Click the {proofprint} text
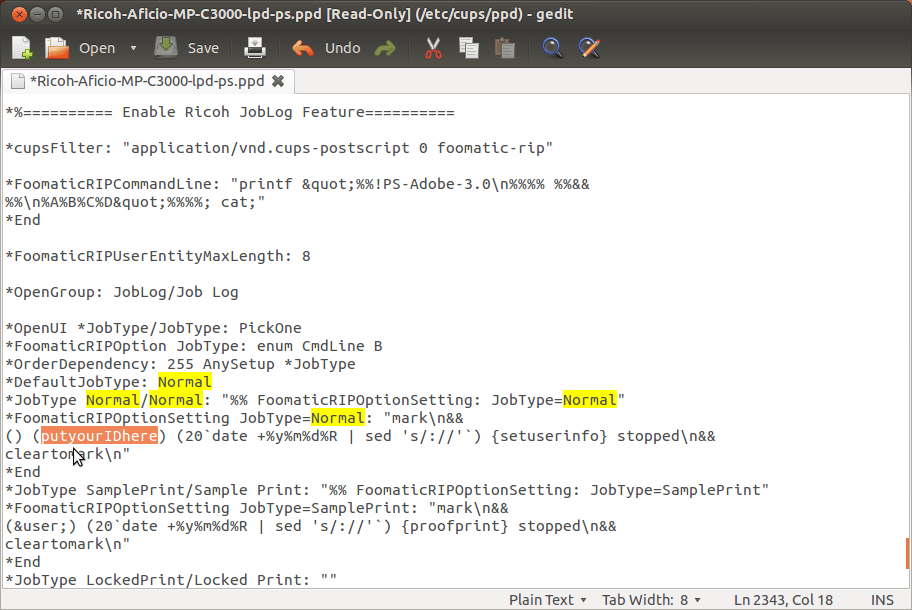The height and width of the screenshot is (610, 912). [455, 526]
